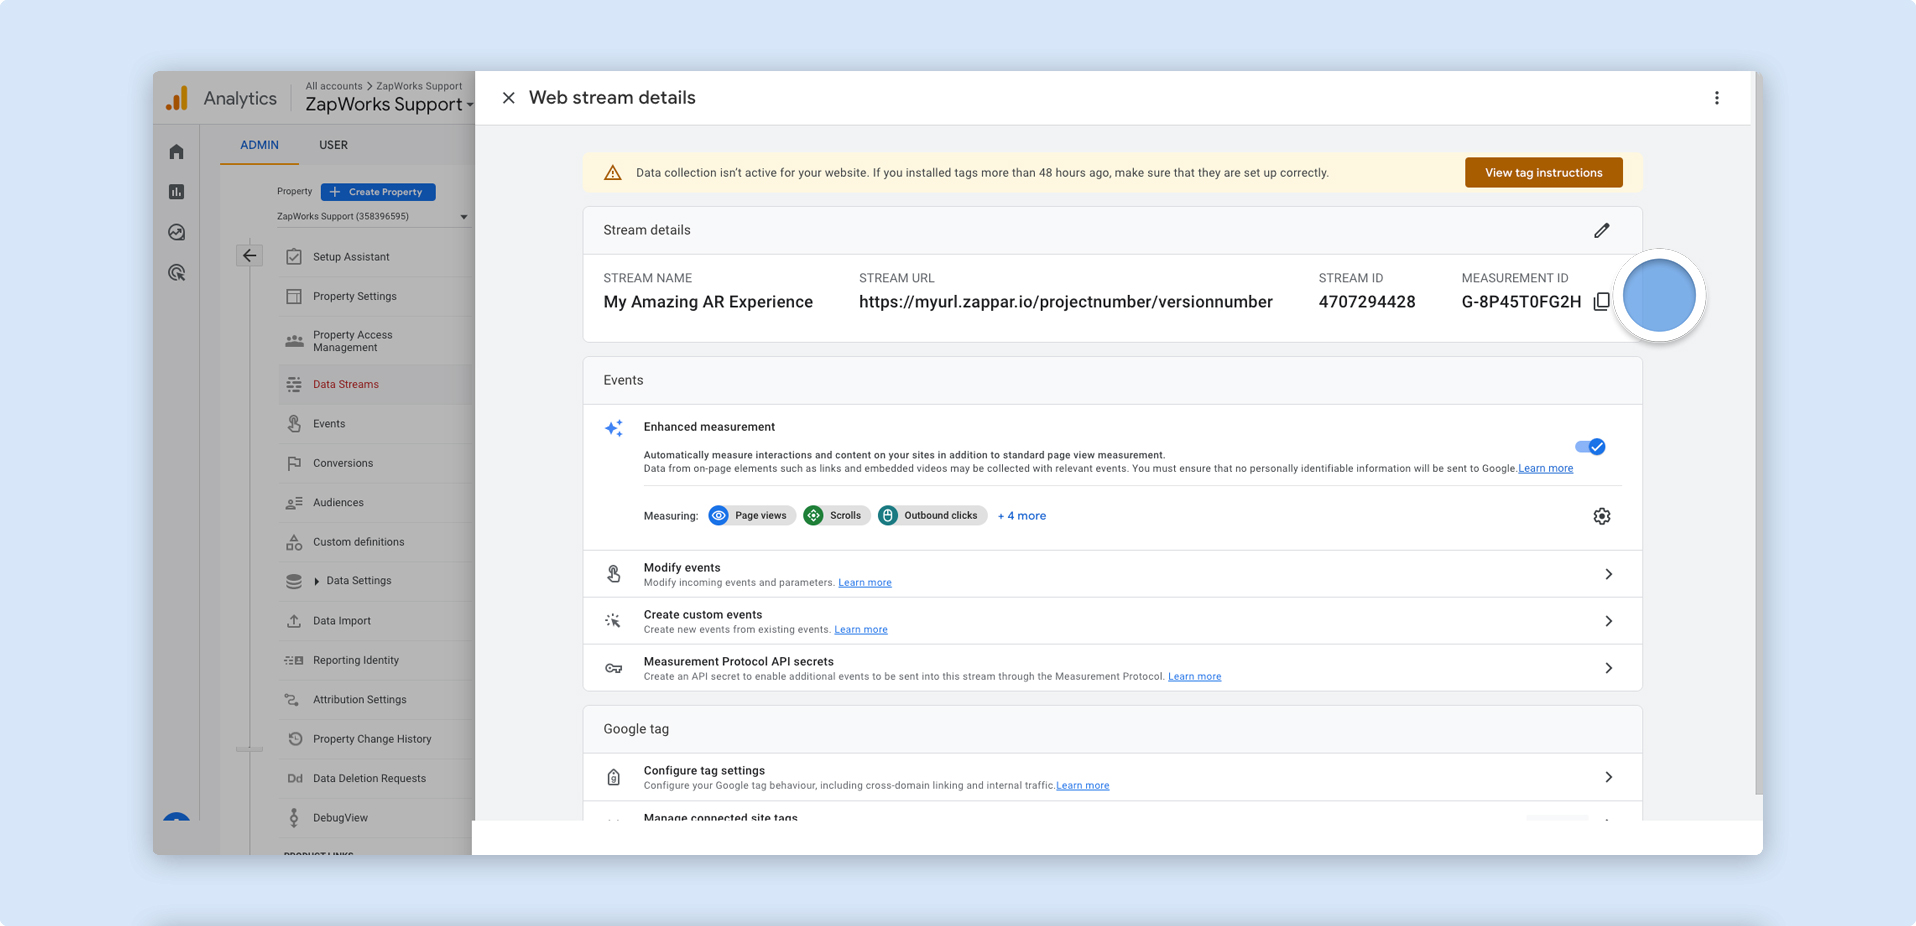1916x926 pixels.
Task: Expand the Data Settings triangle
Action: point(317,581)
